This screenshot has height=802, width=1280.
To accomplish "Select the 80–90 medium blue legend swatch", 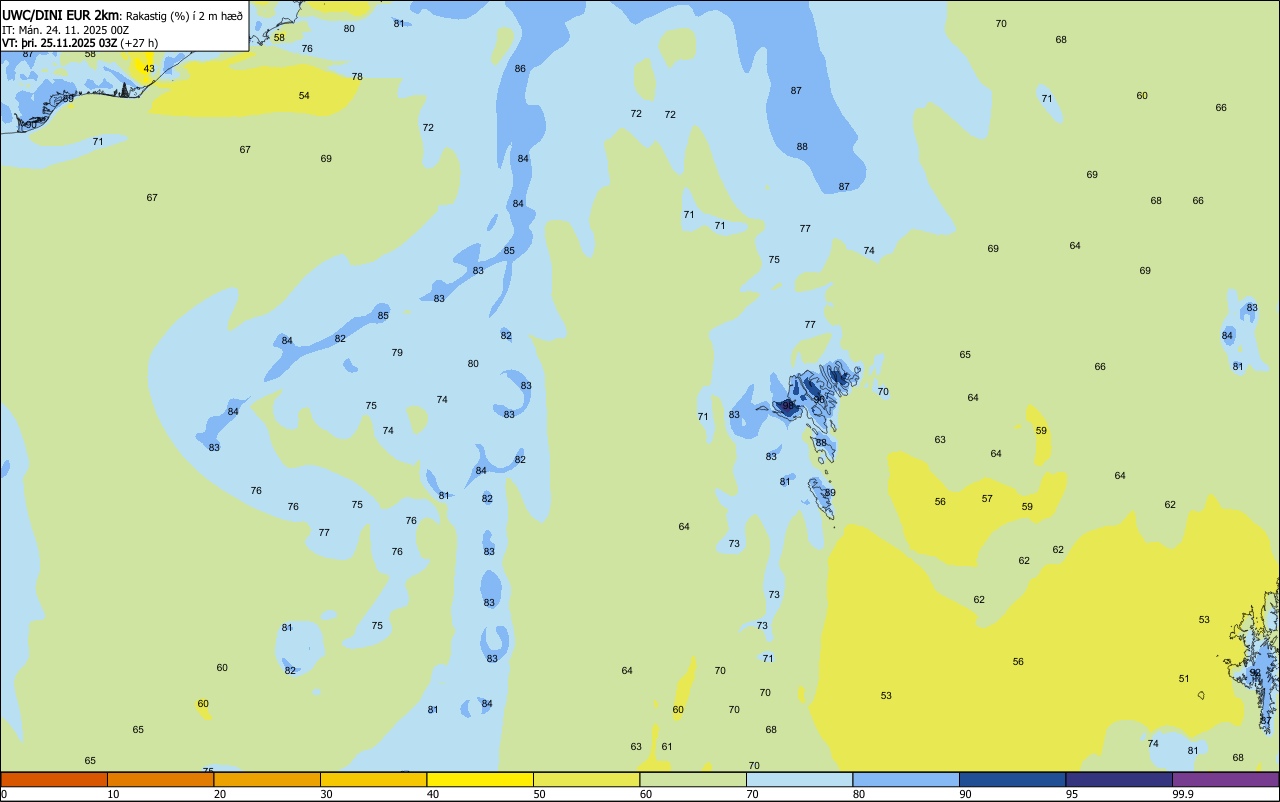I will click(906, 779).
